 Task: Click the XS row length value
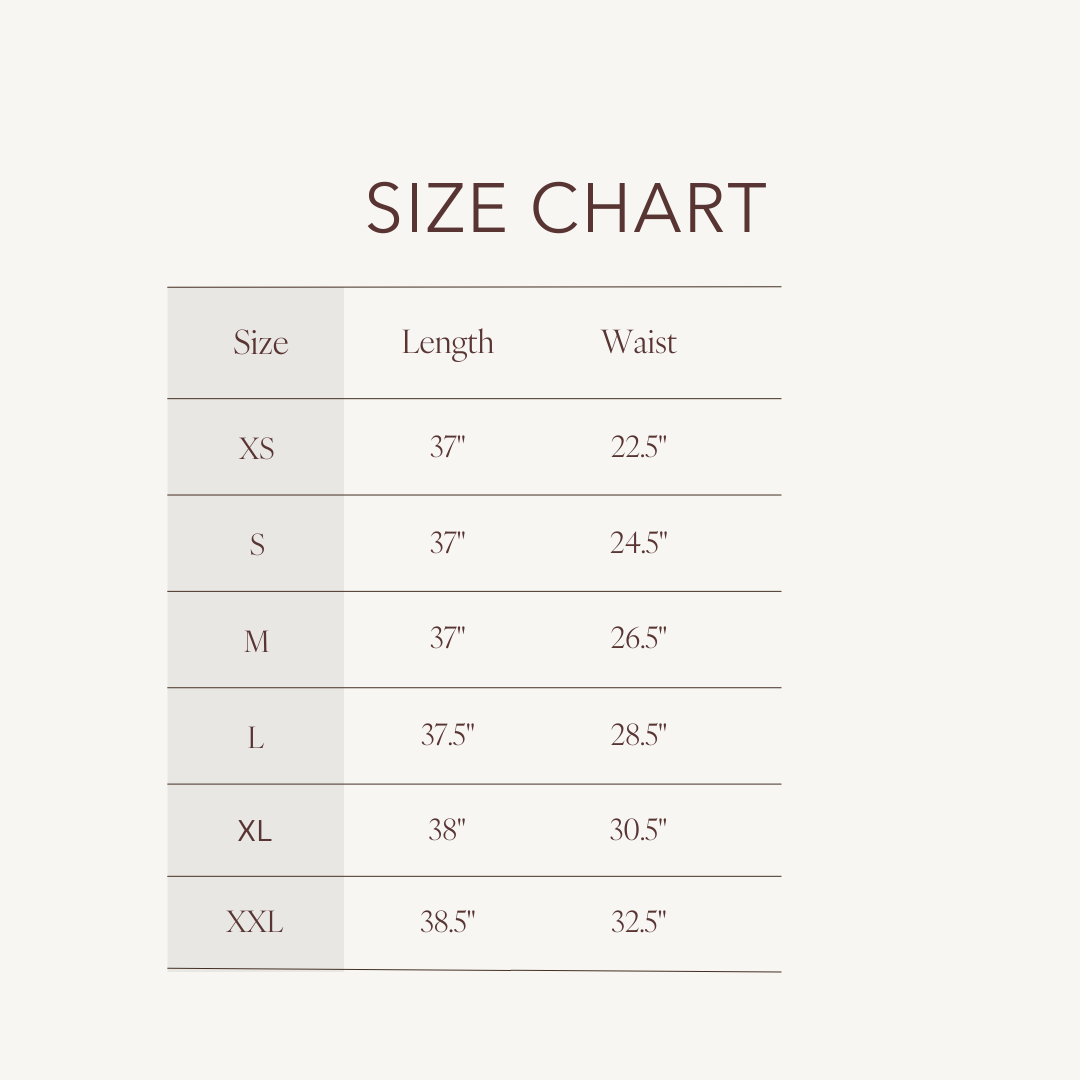pos(447,447)
